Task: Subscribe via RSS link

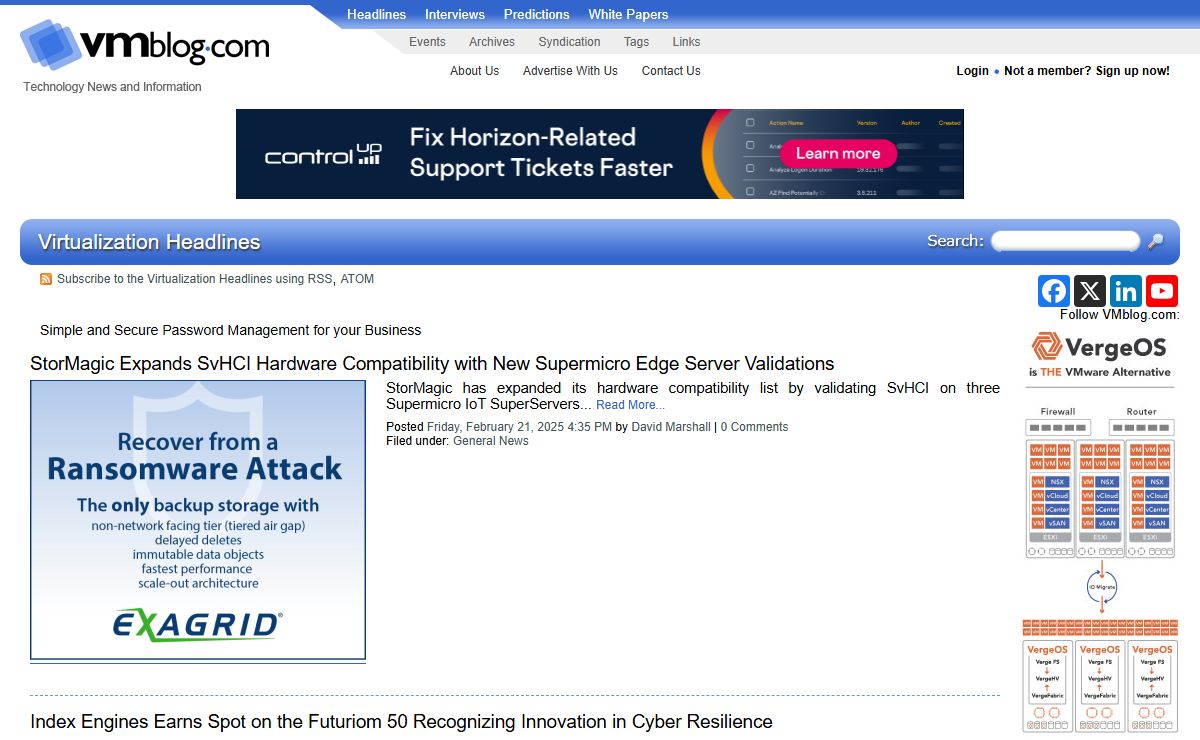Action: 320,279
